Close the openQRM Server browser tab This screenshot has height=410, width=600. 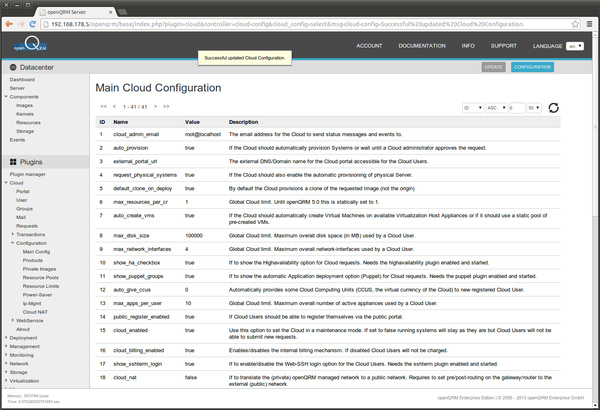(x=110, y=12)
